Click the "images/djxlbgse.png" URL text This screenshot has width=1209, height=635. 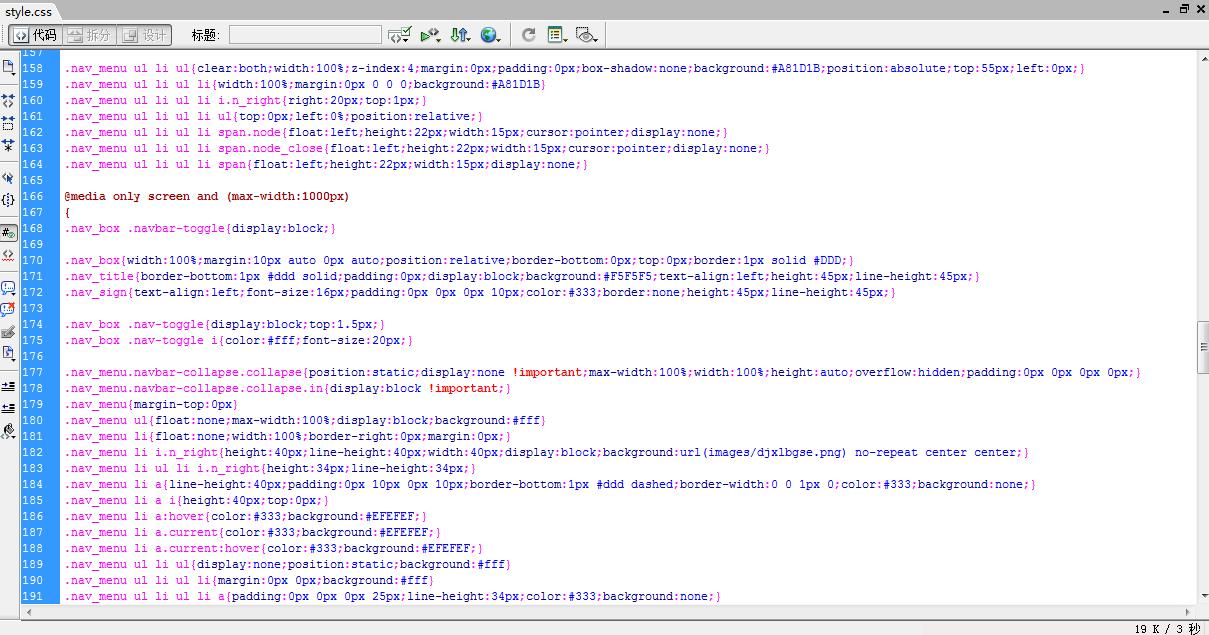[x=779, y=452]
